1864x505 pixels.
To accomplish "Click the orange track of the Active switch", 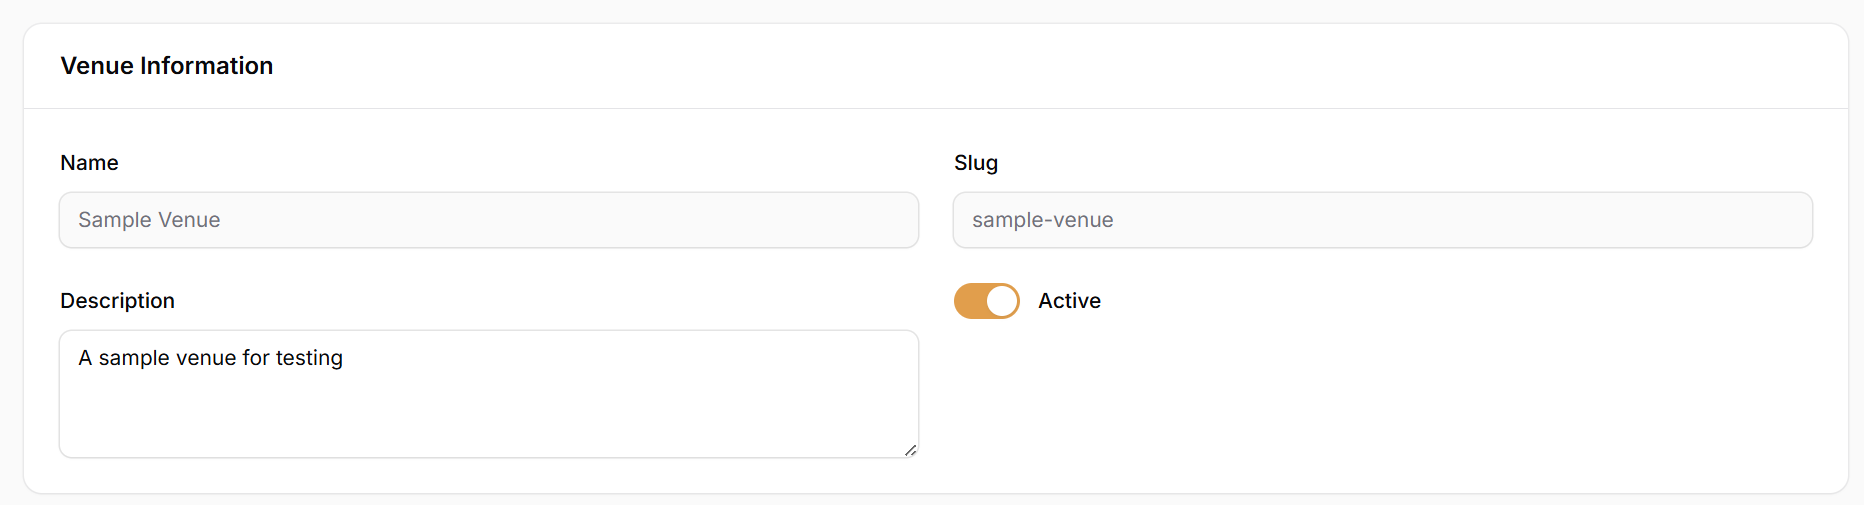I will click(970, 301).
